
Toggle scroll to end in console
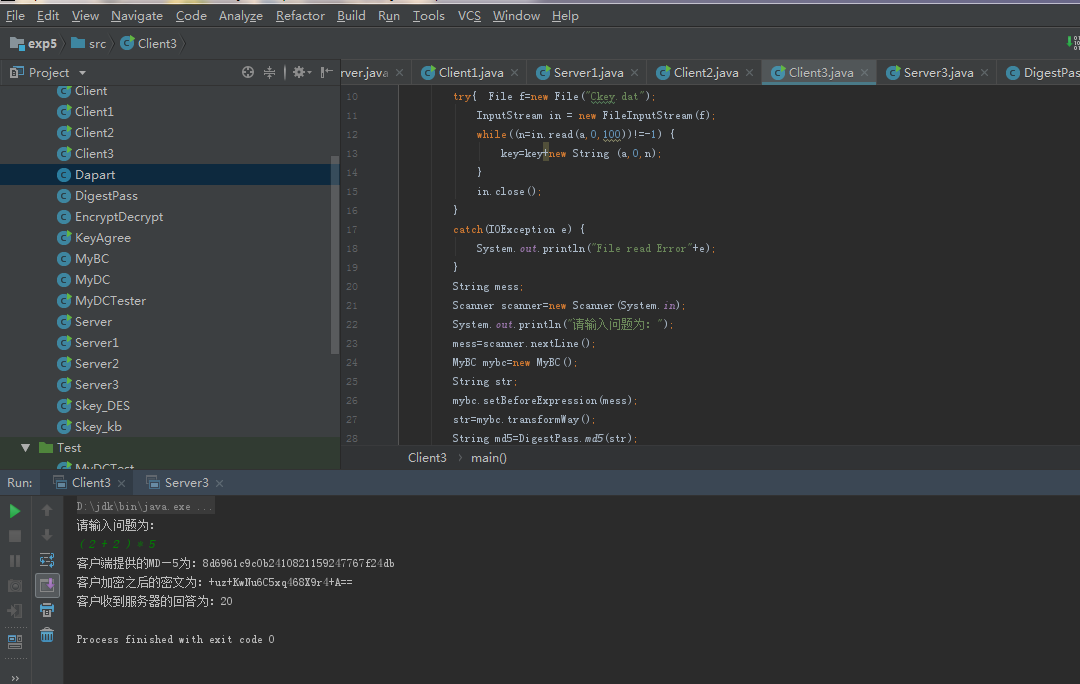(47, 585)
